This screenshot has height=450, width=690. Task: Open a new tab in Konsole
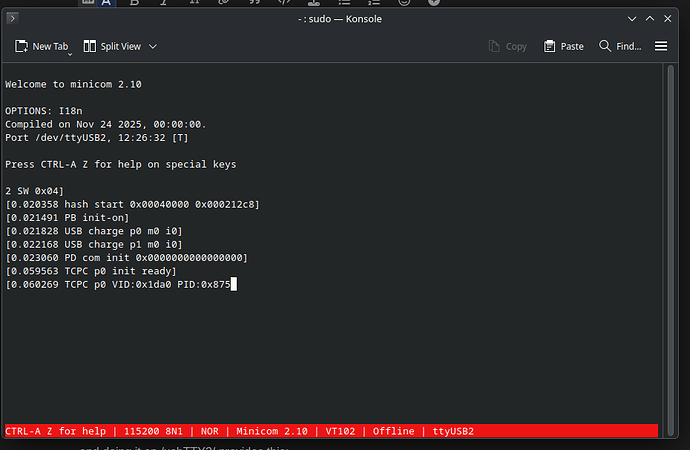41,46
